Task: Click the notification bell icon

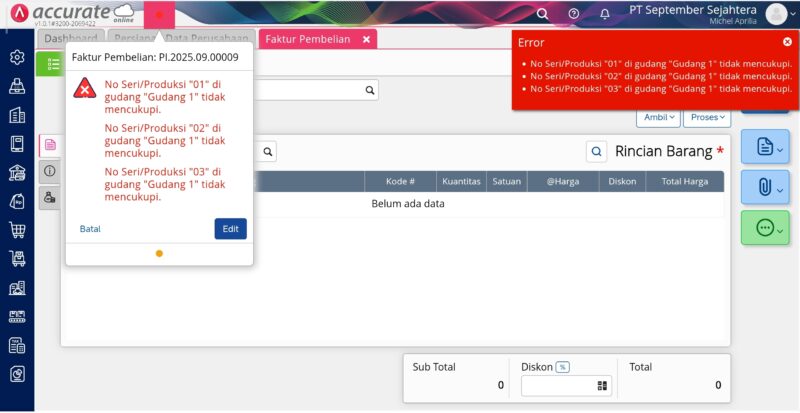Action: click(604, 14)
